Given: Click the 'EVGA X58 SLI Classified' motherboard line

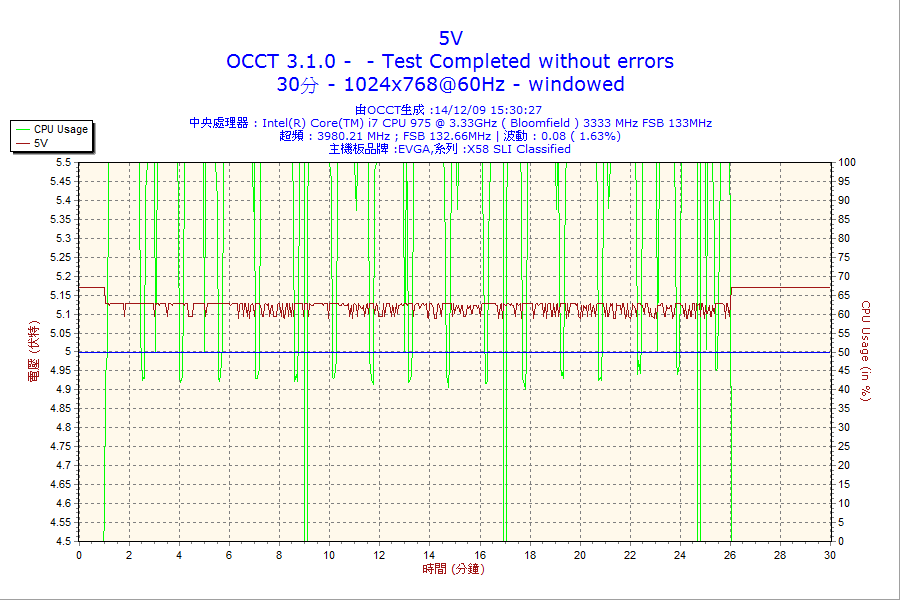Looking at the screenshot, I should 450,149.
